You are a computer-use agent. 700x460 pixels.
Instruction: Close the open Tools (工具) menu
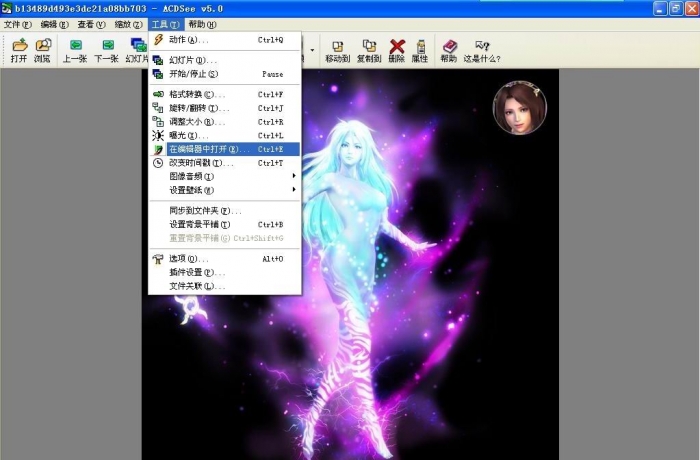click(166, 25)
